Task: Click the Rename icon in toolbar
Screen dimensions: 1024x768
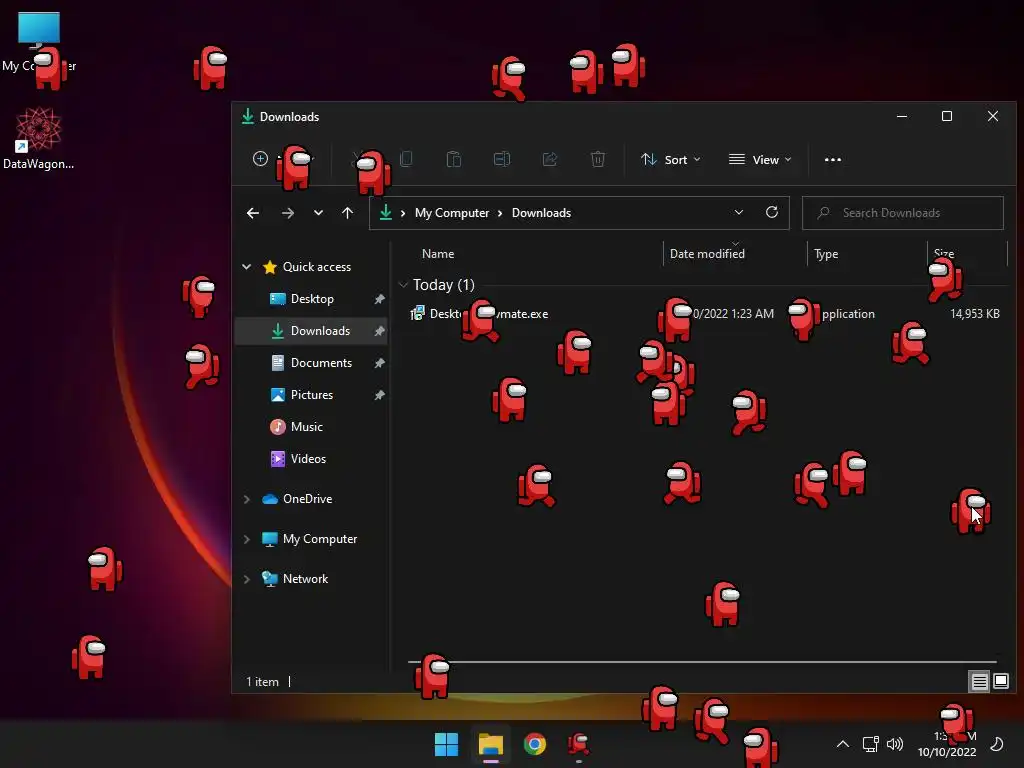Action: pos(502,159)
